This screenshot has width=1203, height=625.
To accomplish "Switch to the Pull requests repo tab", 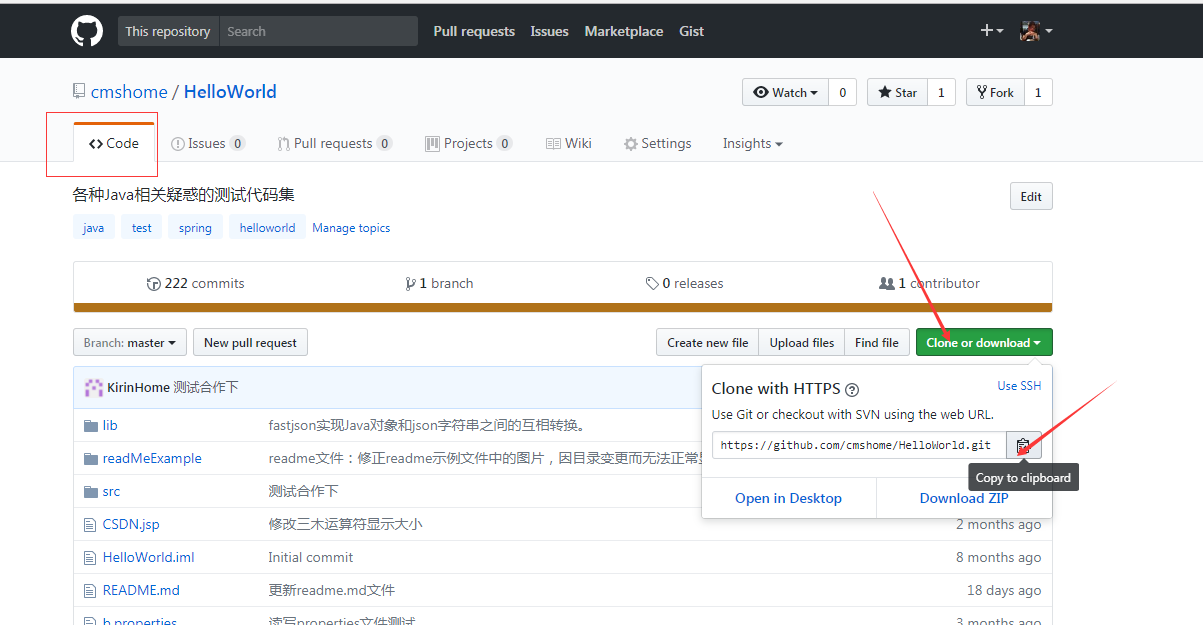I will click(335, 143).
